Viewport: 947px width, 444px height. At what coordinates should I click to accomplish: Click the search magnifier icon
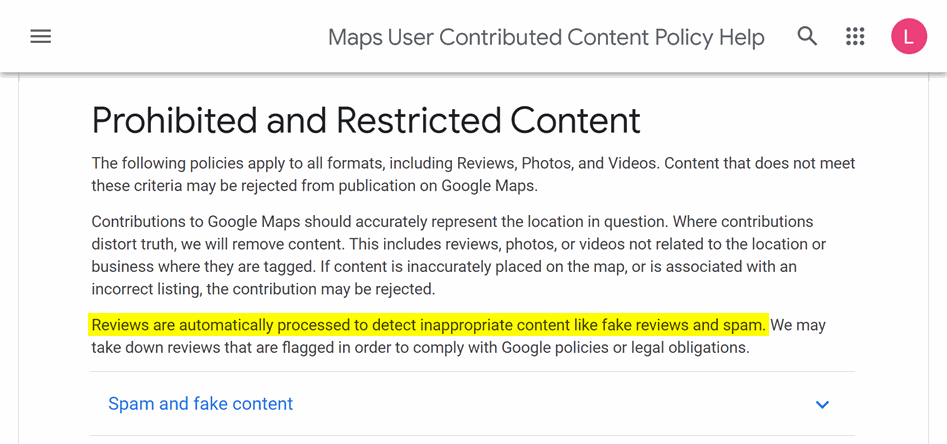807,37
